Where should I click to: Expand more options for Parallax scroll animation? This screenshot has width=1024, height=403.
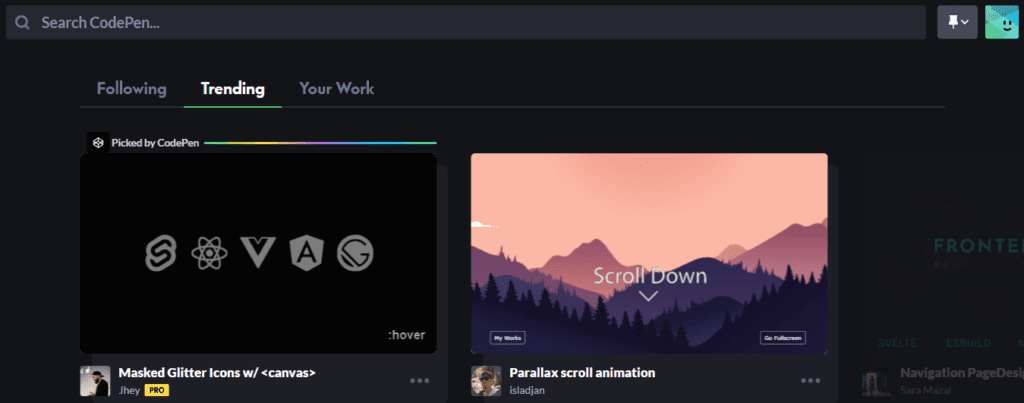pos(810,381)
